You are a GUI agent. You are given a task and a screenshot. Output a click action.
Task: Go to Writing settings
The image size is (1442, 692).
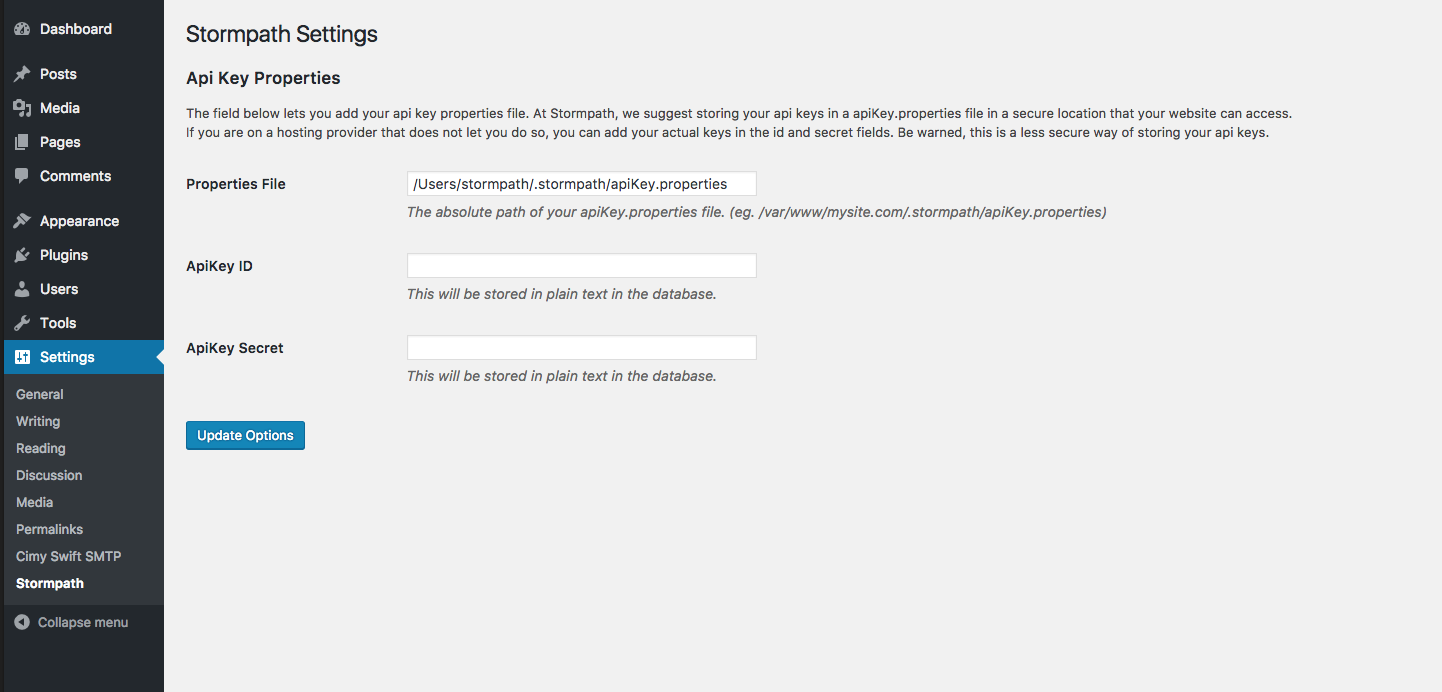[x=38, y=421]
